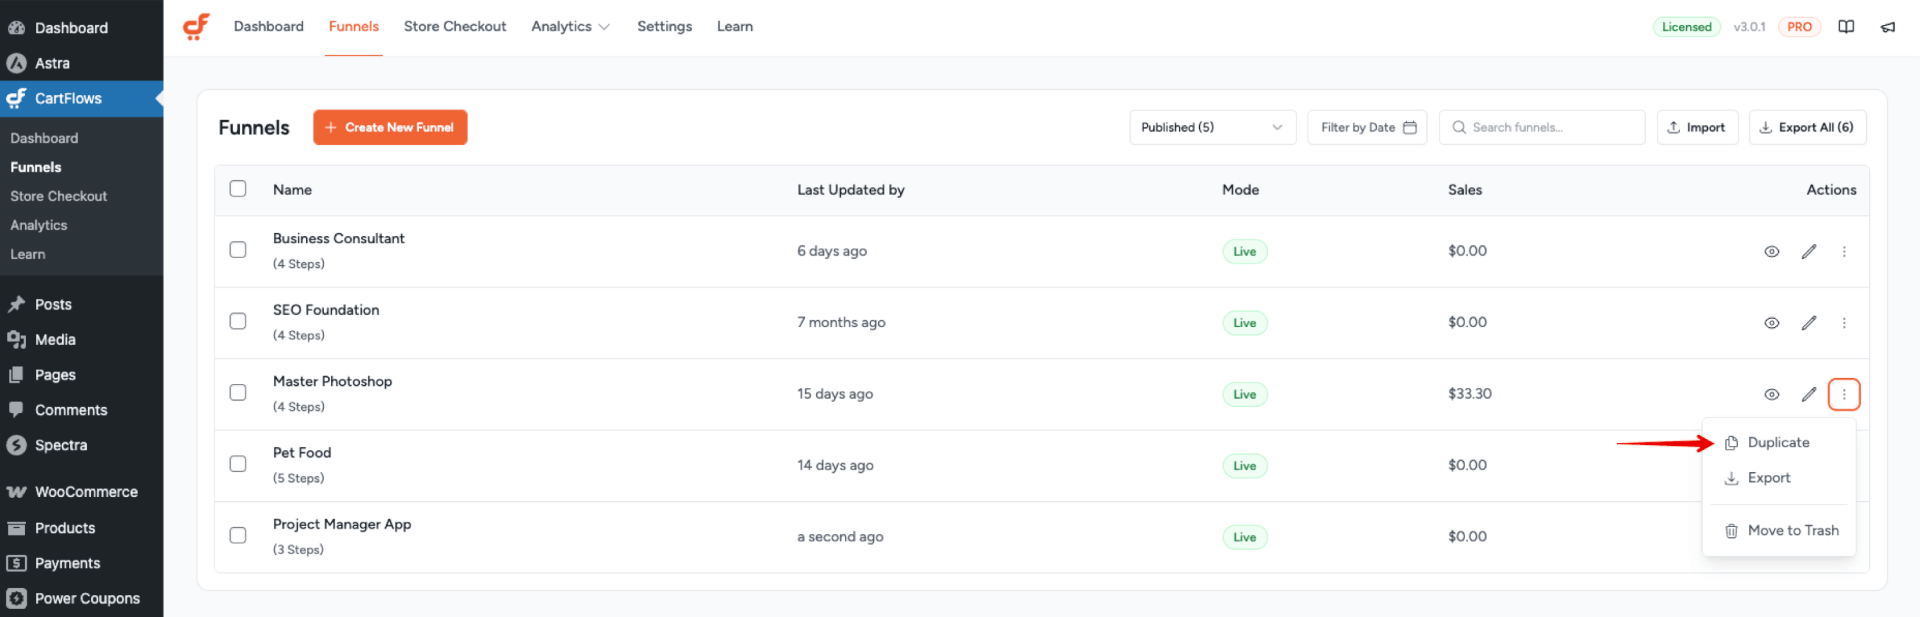Preview the Master Photoshop funnel
The height and width of the screenshot is (617, 1920).
coord(1771,395)
